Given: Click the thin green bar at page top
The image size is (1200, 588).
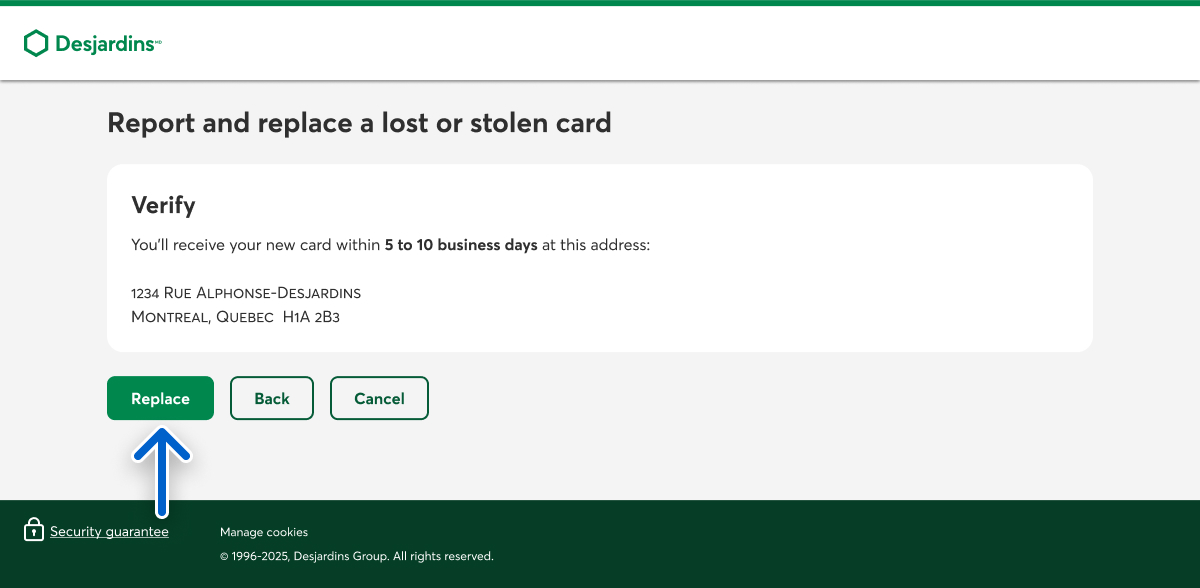Looking at the screenshot, I should coord(600,3).
